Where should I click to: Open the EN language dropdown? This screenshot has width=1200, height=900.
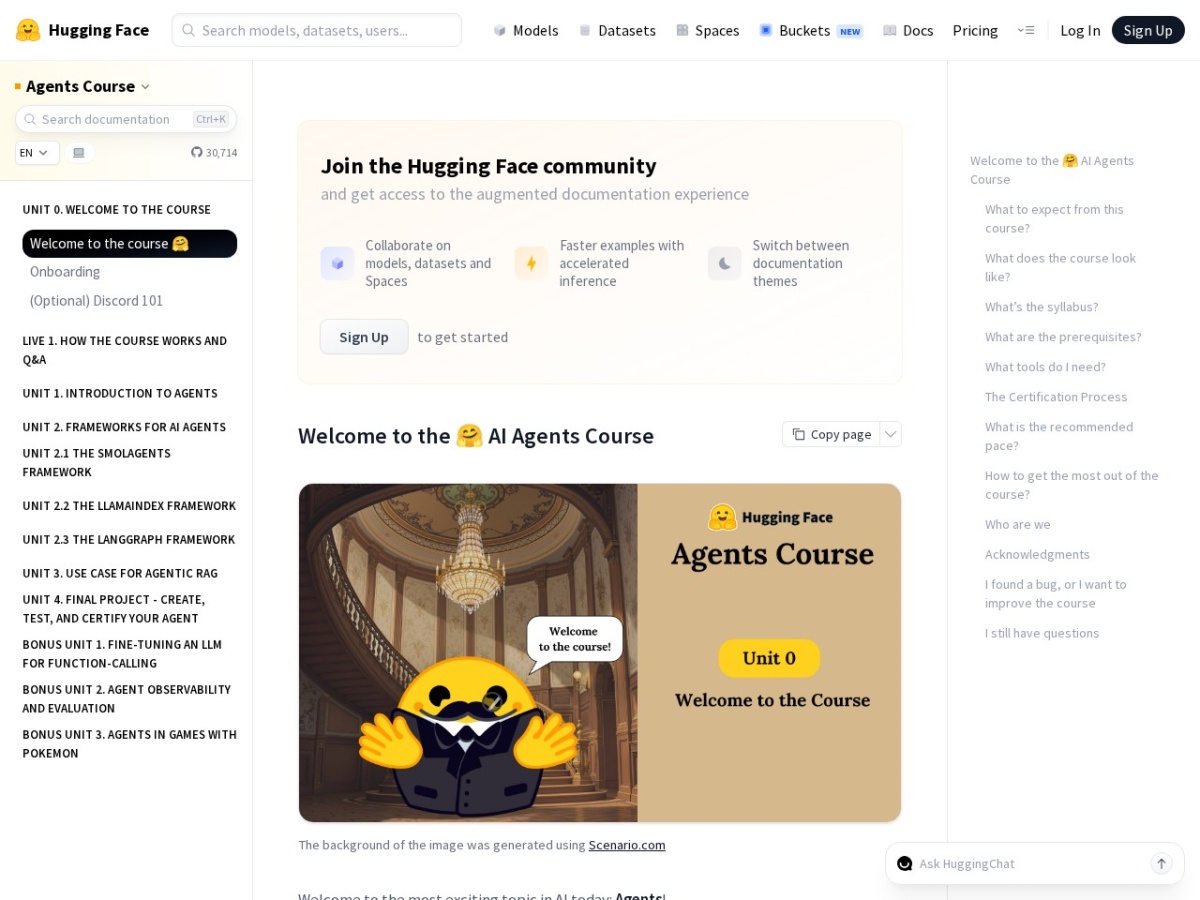(x=36, y=153)
